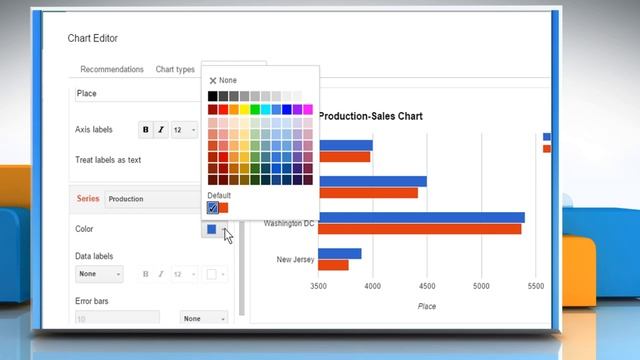Viewport: 640px width, 360px height.
Task: Click the Series label
Action: (x=88, y=199)
